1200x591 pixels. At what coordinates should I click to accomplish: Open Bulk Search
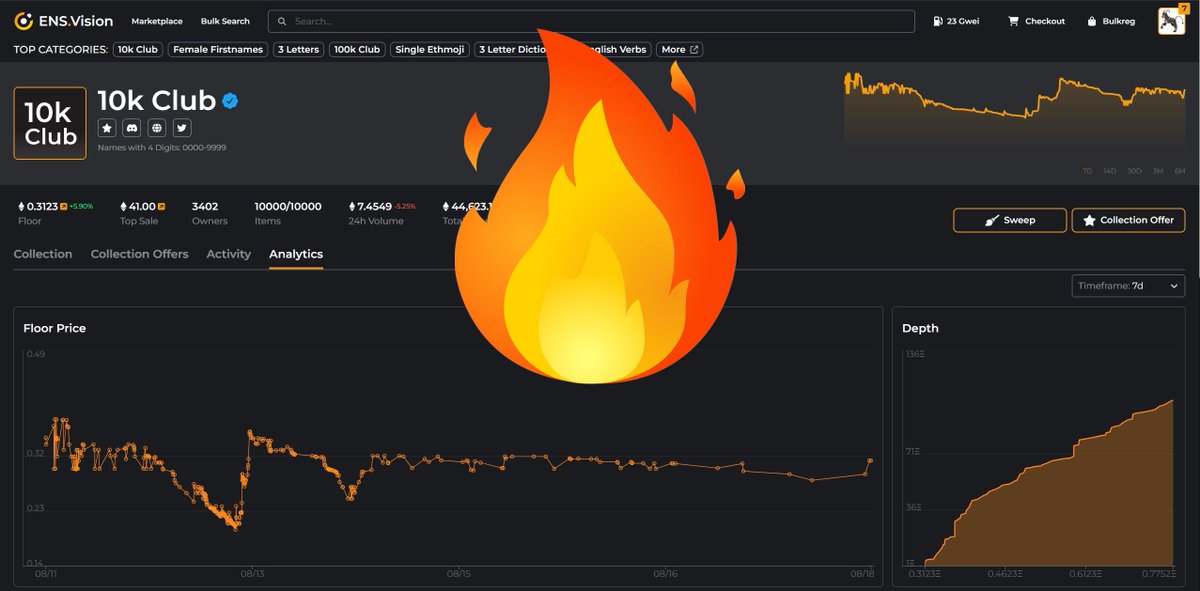click(225, 21)
